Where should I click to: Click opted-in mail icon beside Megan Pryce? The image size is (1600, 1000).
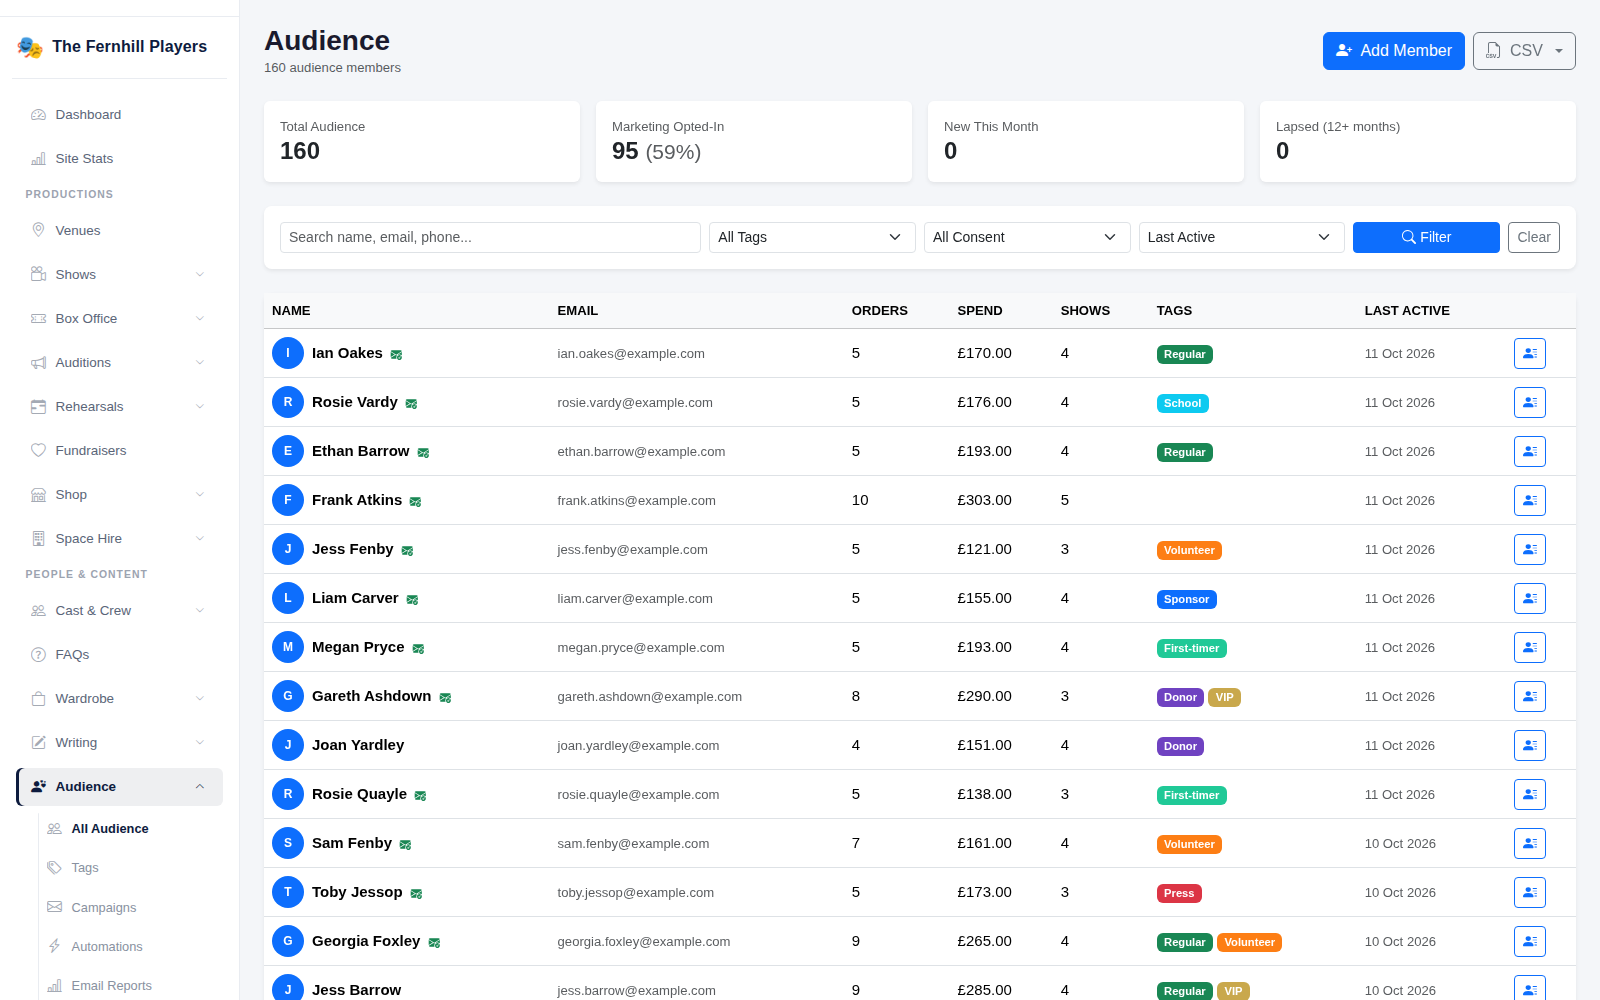point(418,649)
